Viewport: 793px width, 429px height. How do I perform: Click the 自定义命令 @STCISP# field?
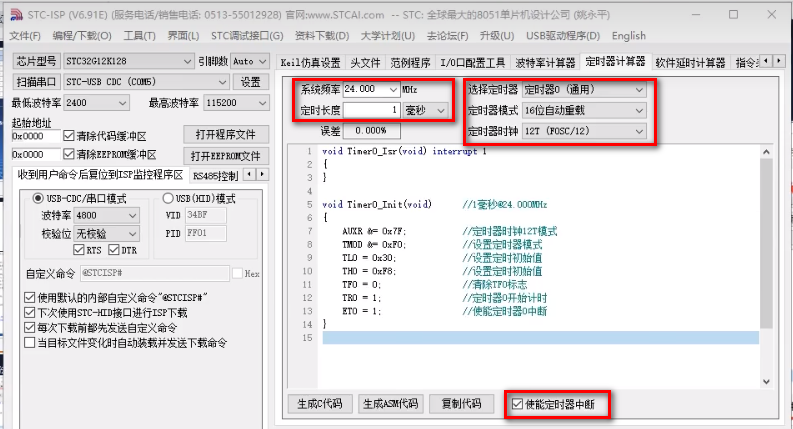[155, 273]
